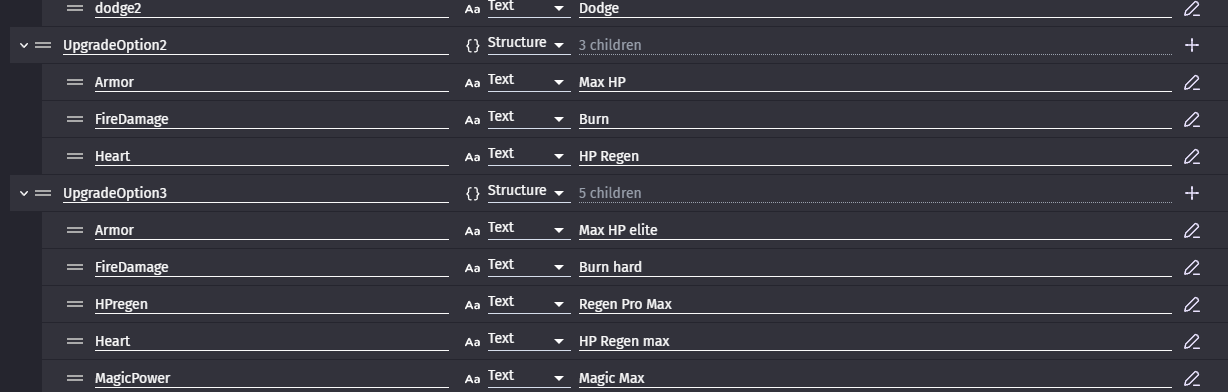Click the Max HP elite value field

click(x=875, y=230)
